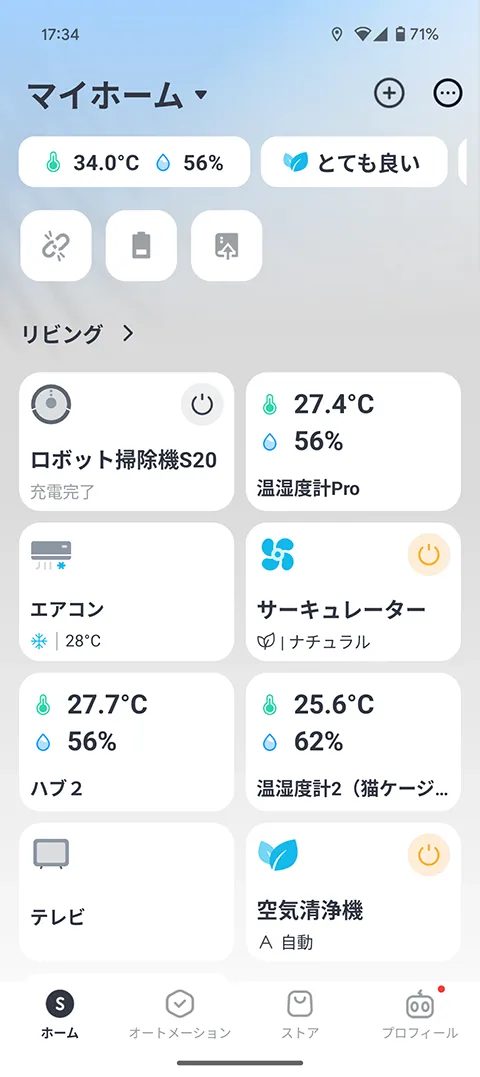Tap the air conditioner device icon
Image resolution: width=480 pixels, height=1077 pixels.
(x=51, y=555)
